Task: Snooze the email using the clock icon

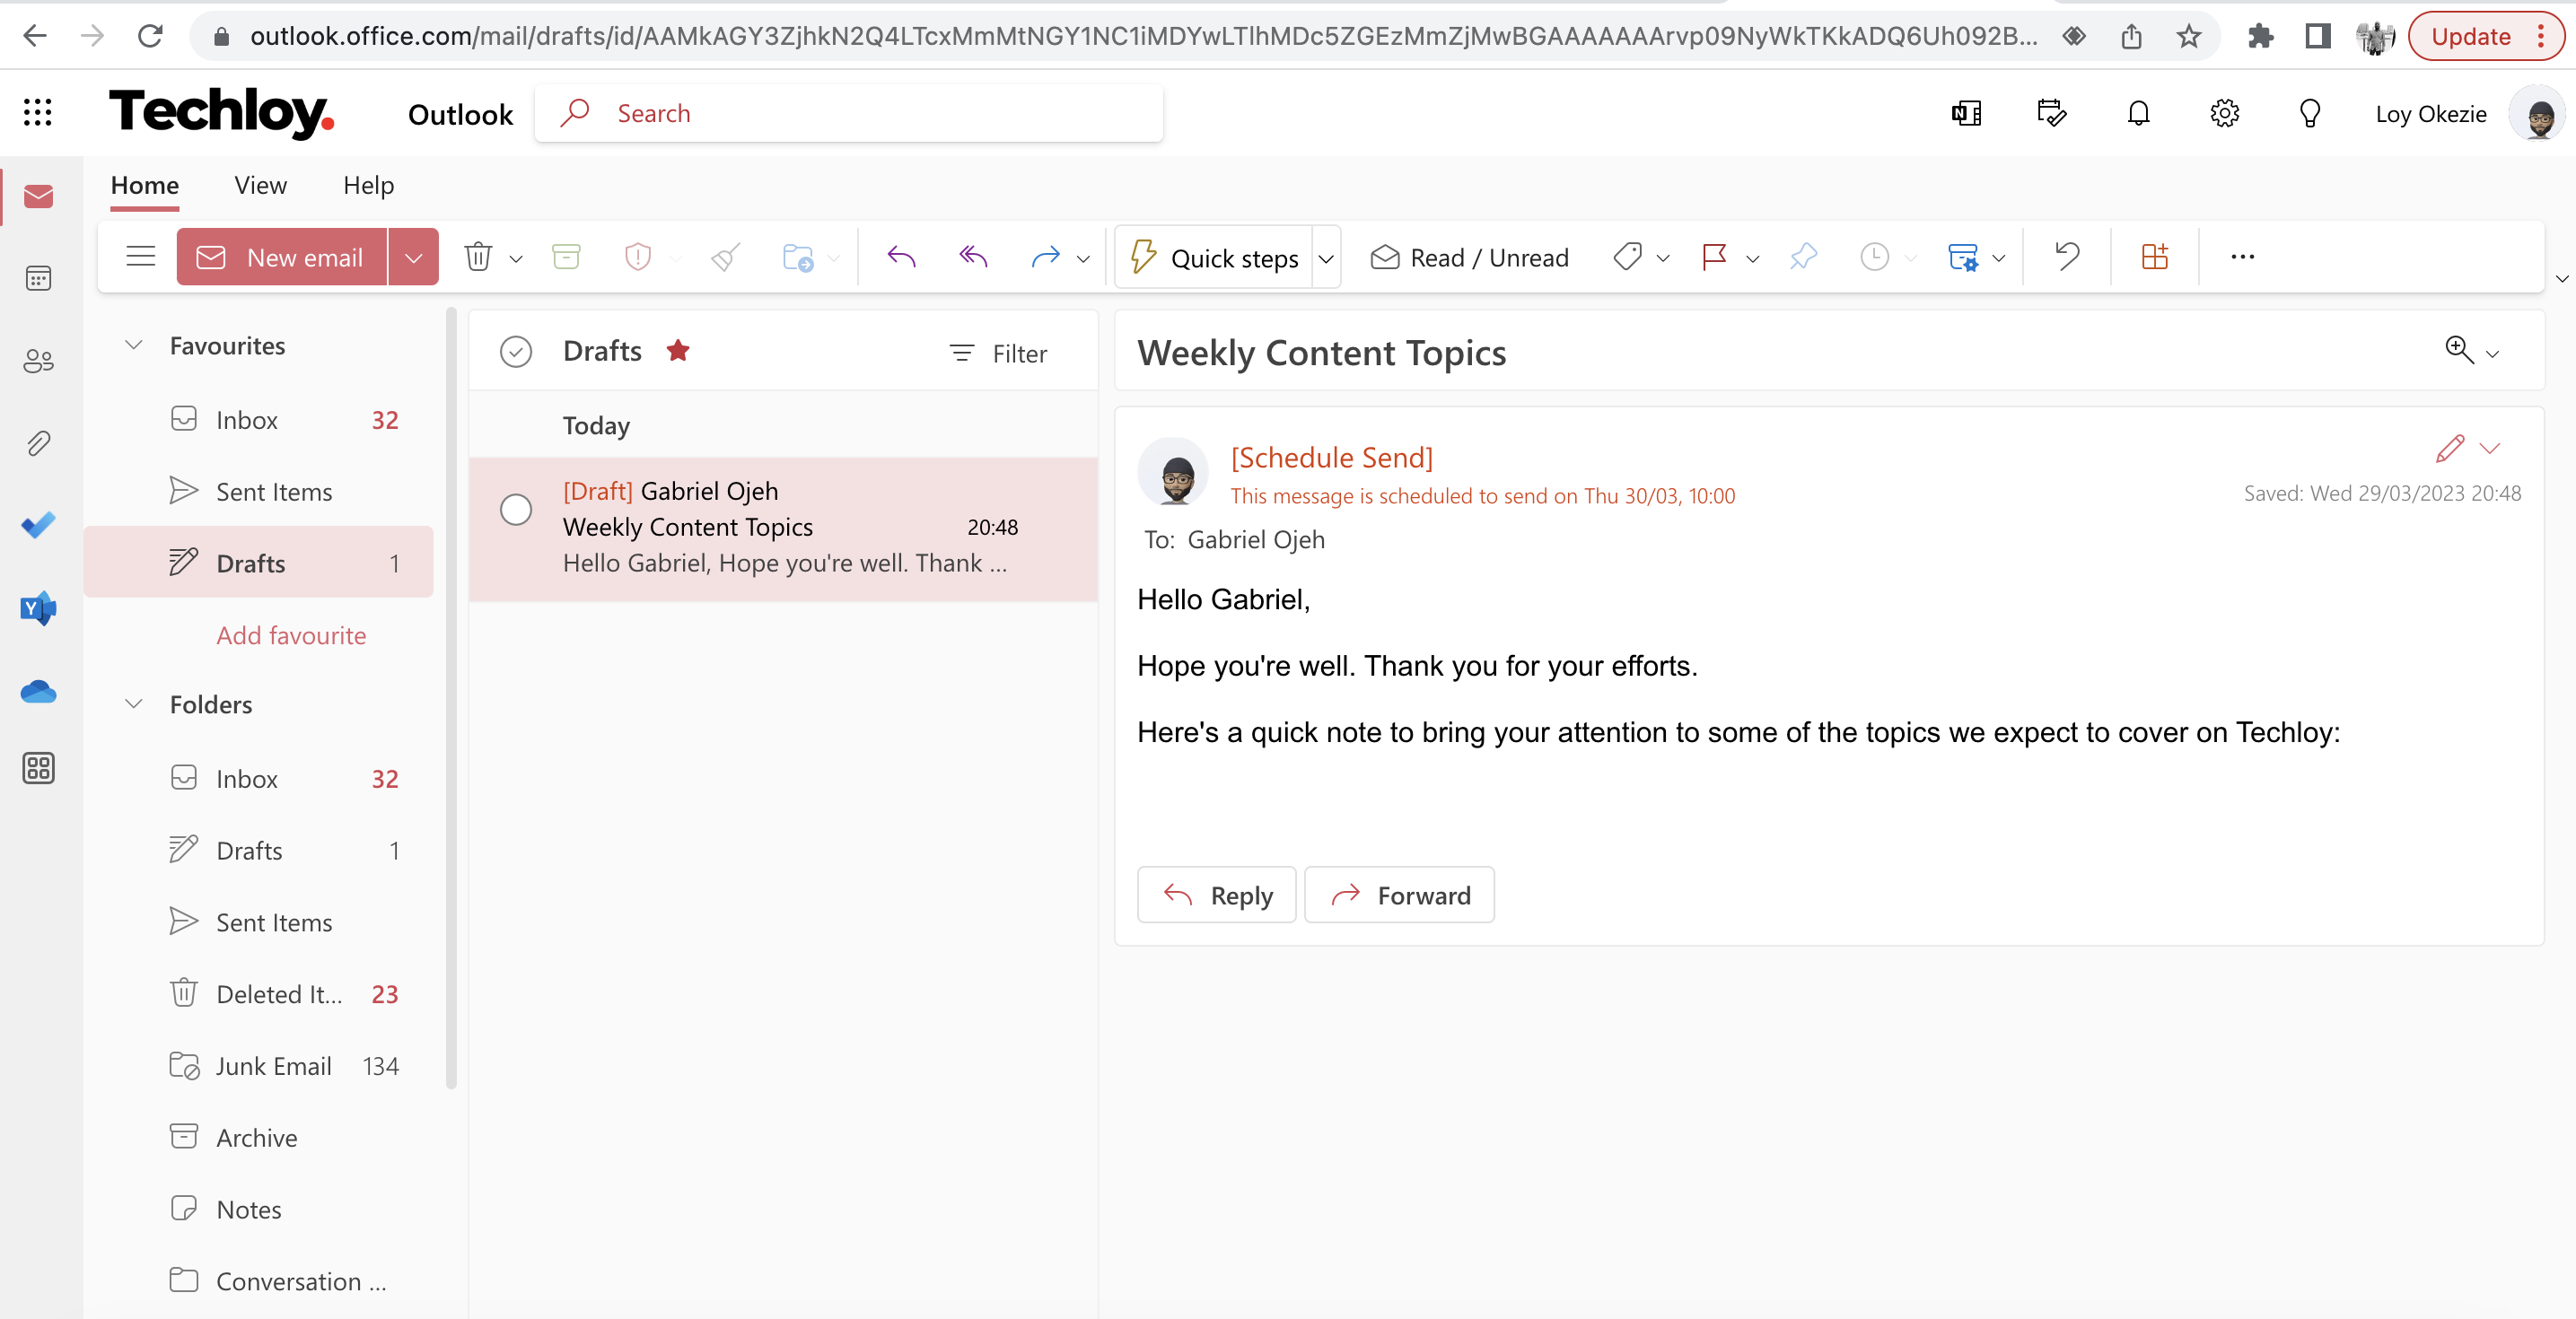Action: point(1874,257)
